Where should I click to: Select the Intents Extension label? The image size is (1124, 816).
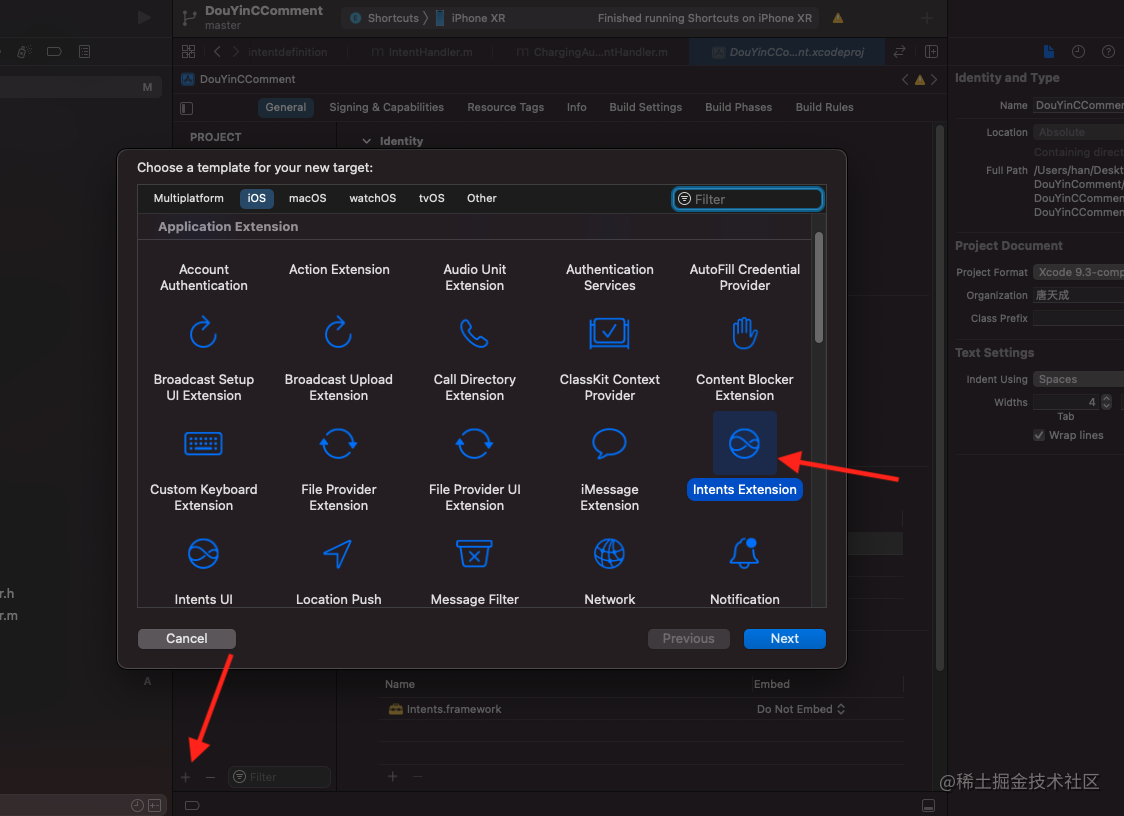click(744, 490)
